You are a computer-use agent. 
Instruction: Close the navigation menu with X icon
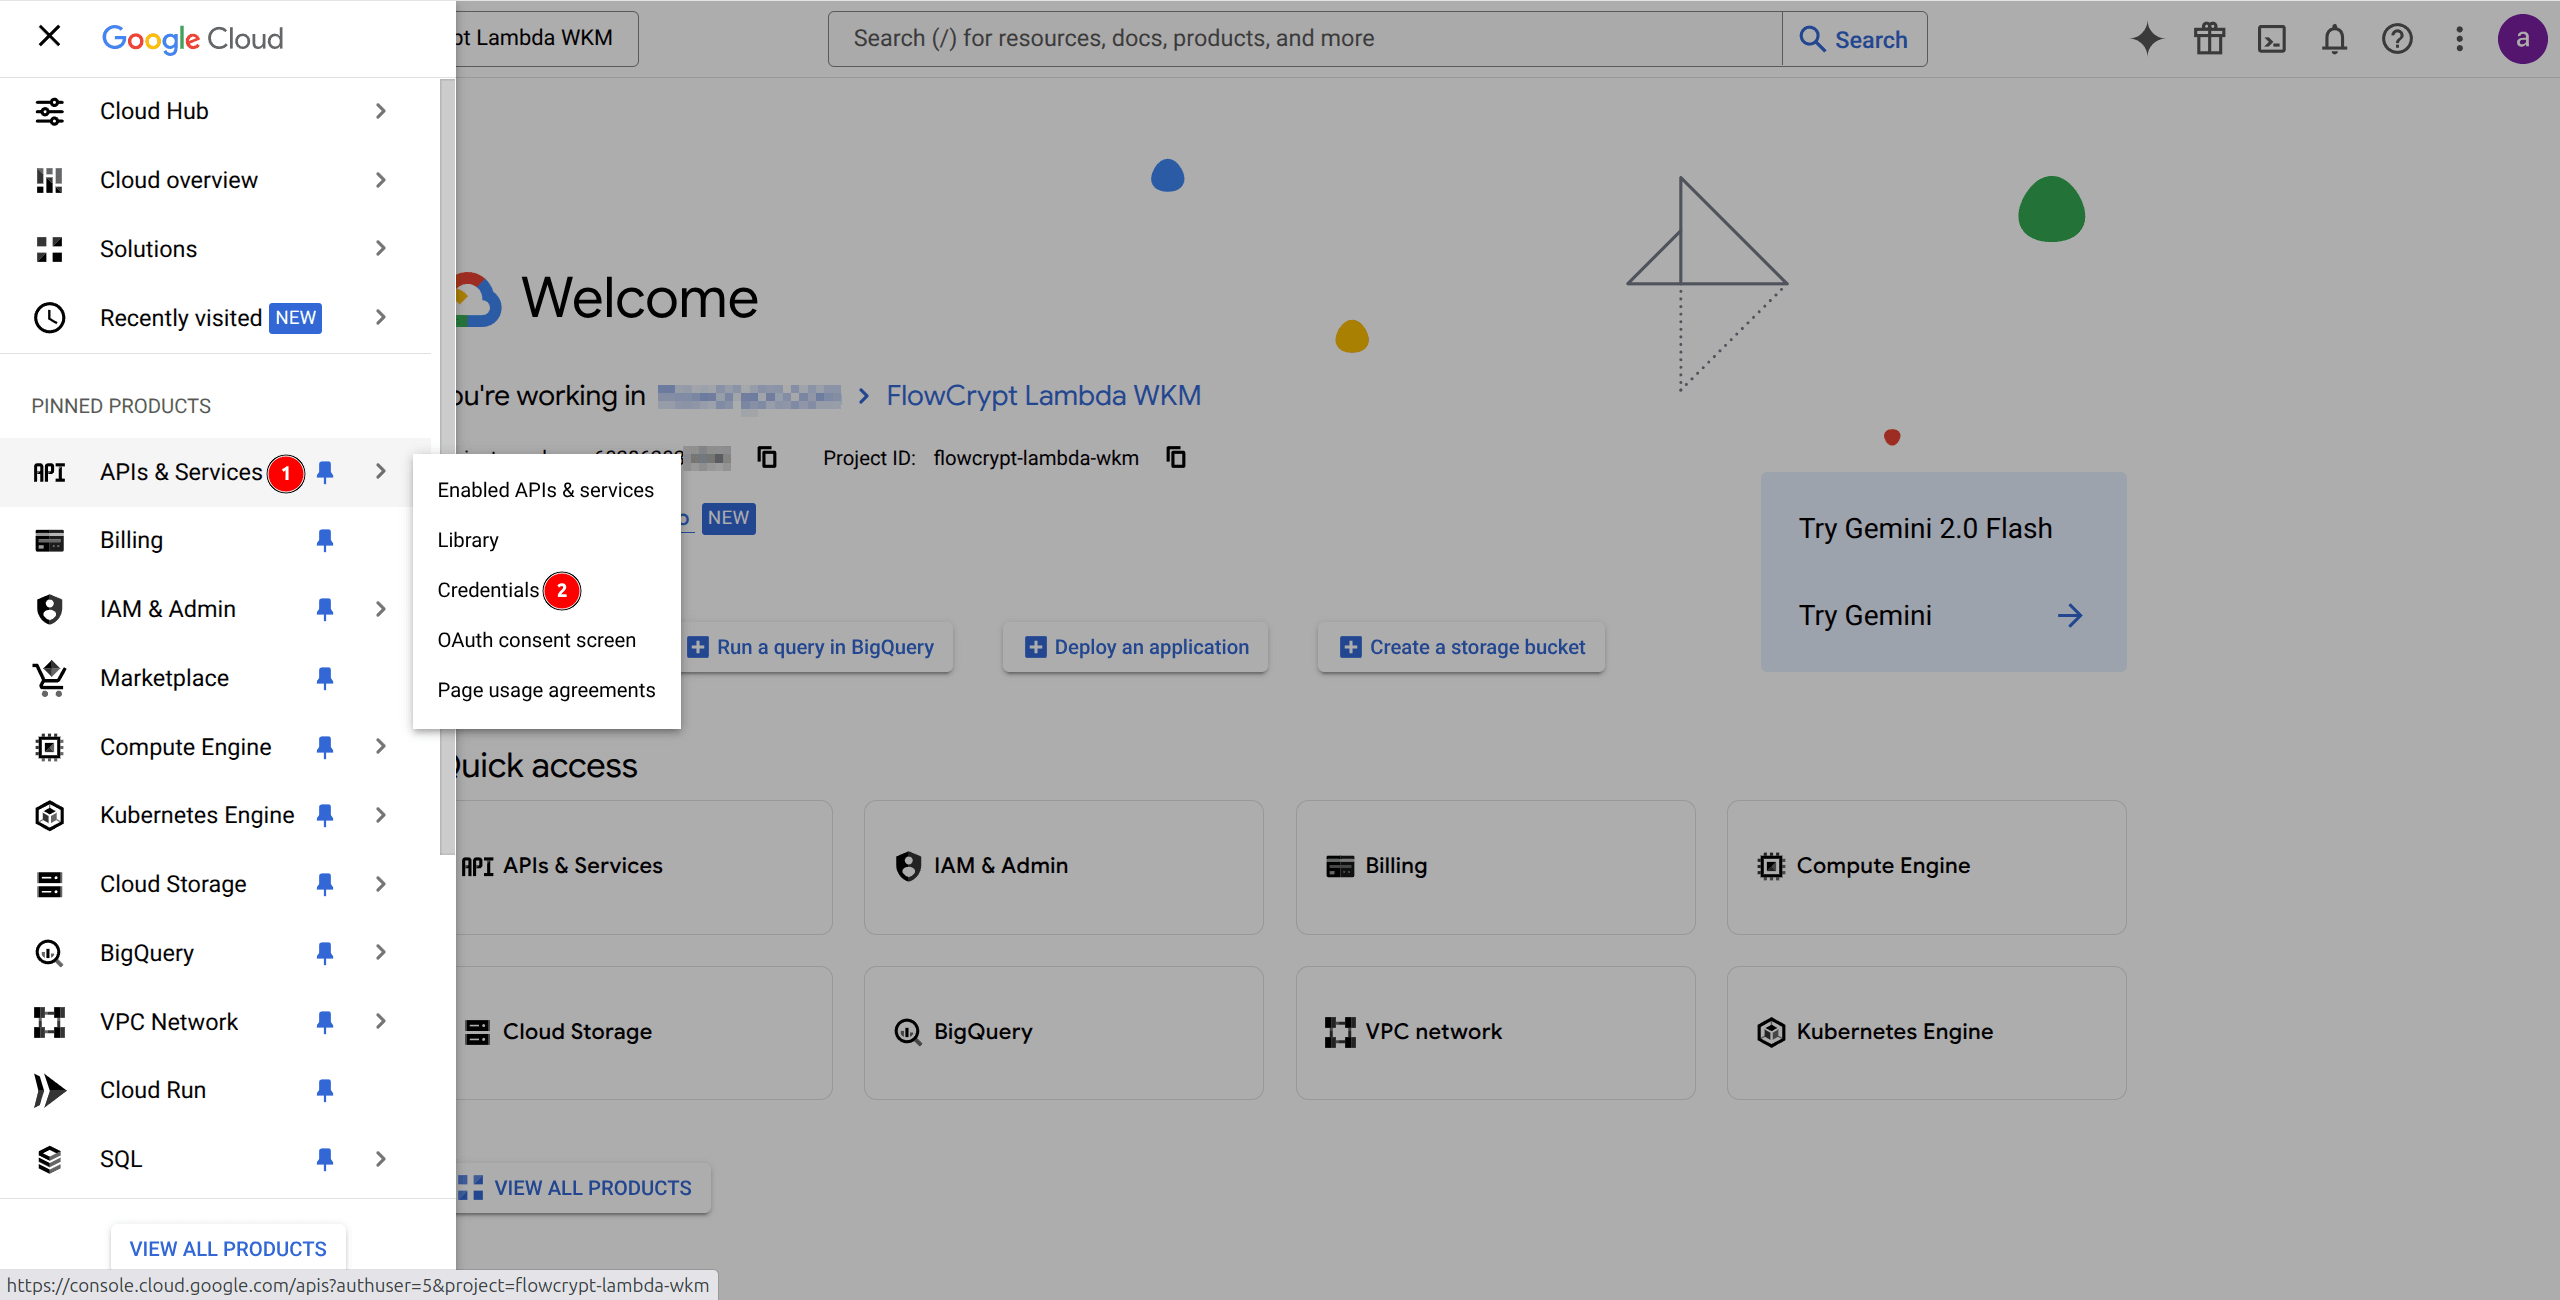click(x=49, y=37)
